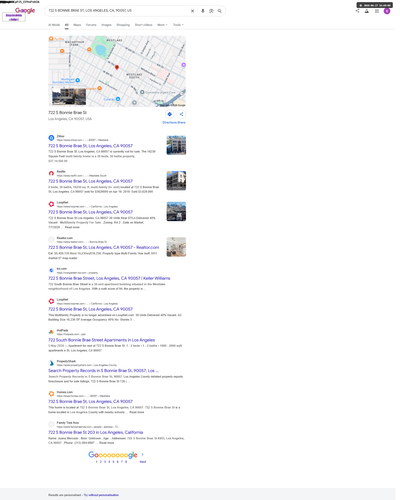The width and height of the screenshot is (400, 500).
Task: Click the street view photo on the map
Action: pos(69,96)
